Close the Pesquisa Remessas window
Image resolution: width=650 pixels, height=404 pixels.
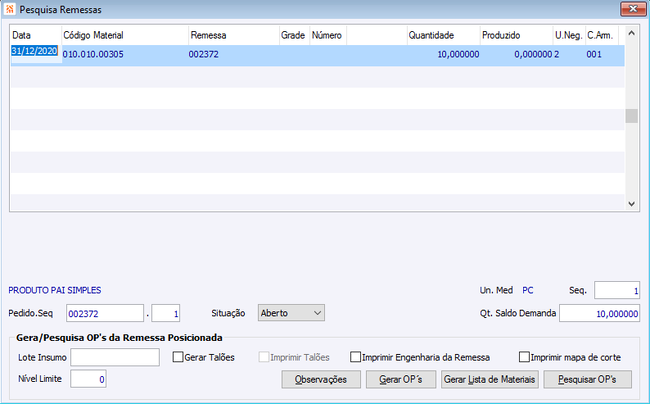(x=633, y=9)
